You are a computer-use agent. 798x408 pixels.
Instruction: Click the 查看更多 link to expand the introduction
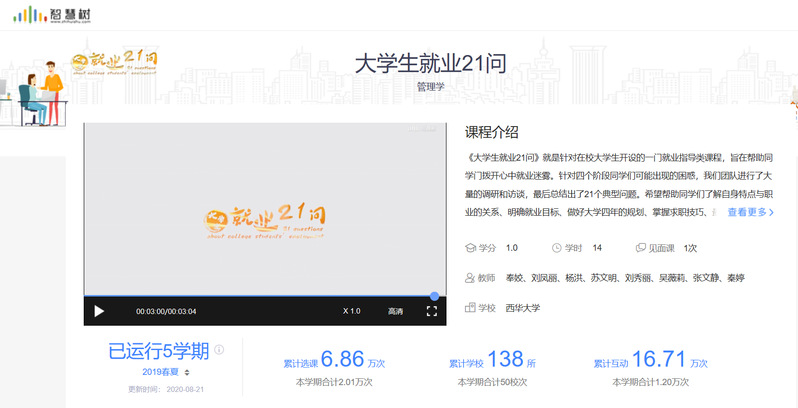[x=751, y=212]
